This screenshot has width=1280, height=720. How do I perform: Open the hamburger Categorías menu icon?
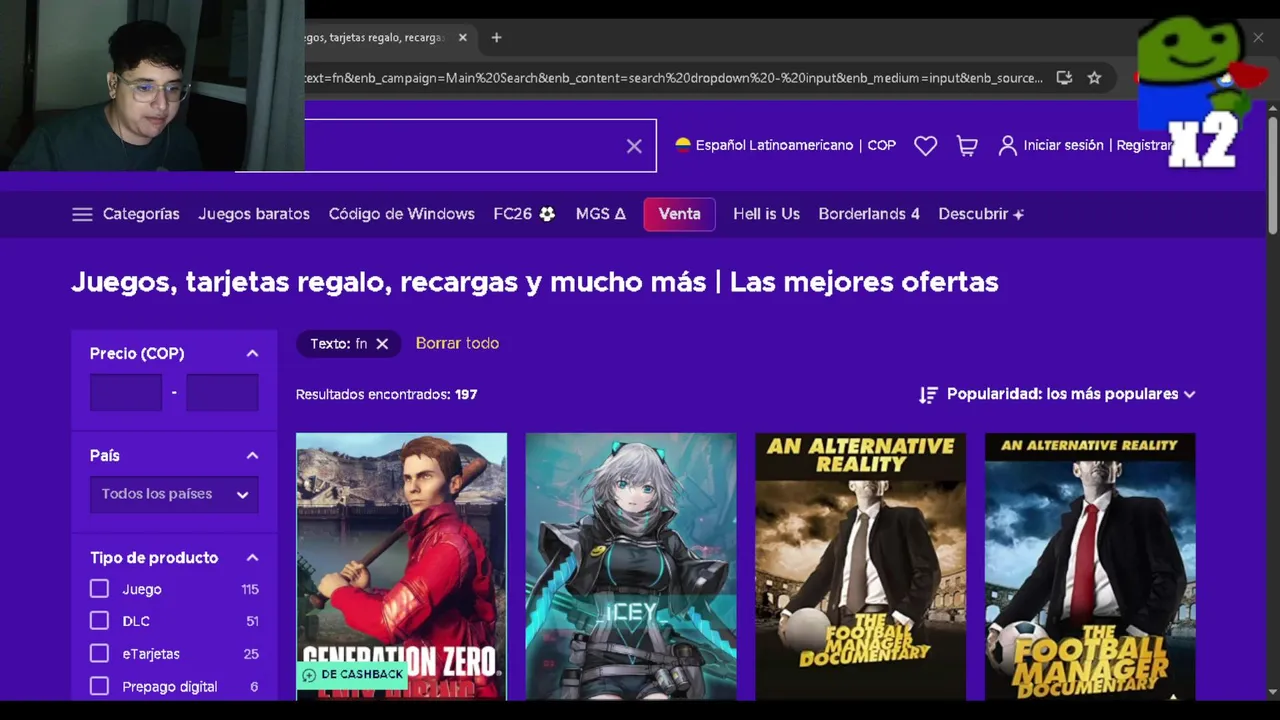(x=82, y=214)
